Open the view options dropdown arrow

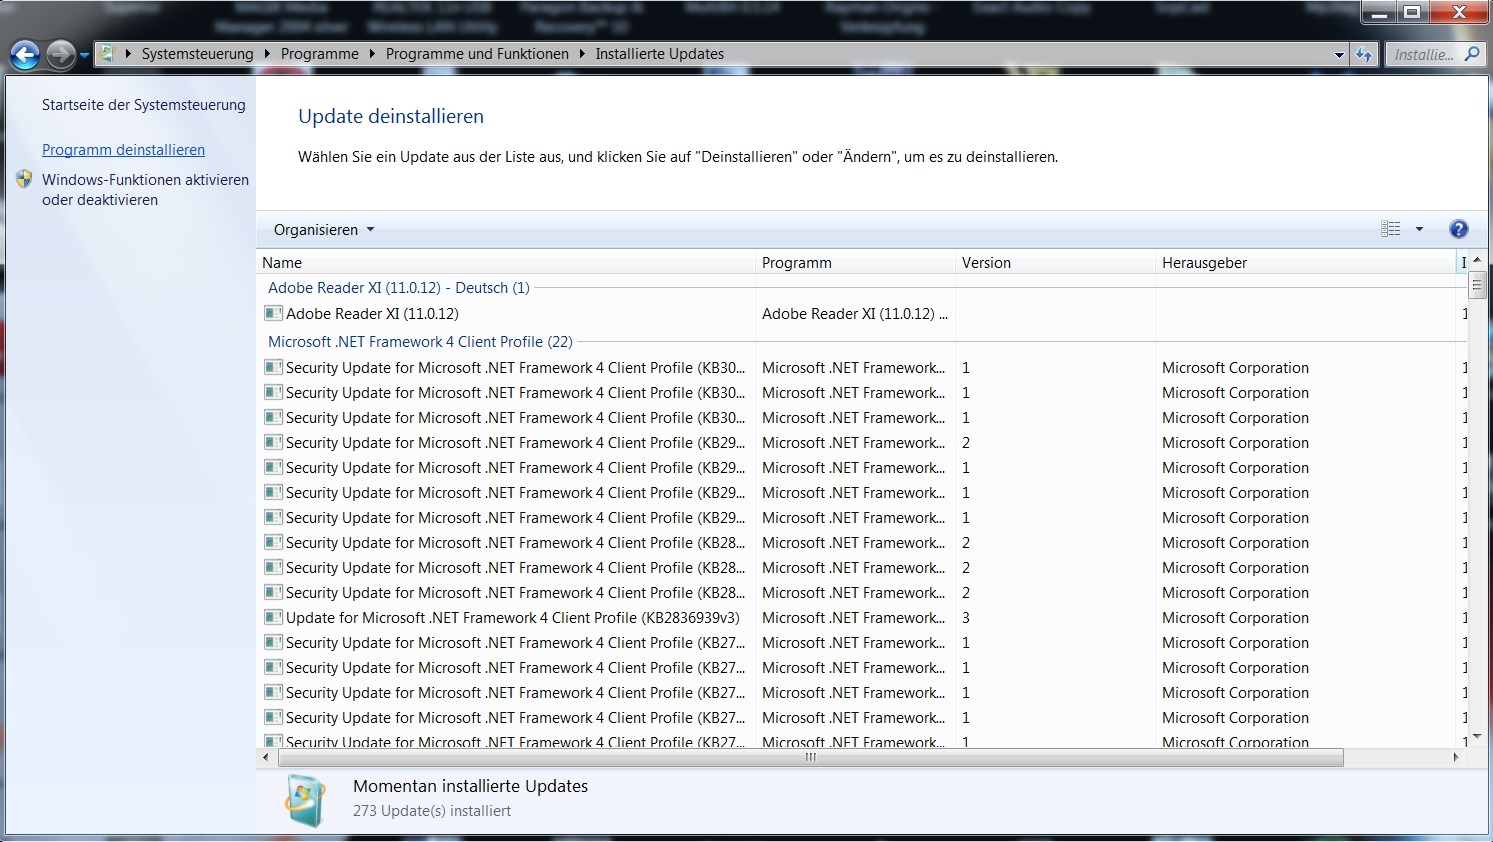click(x=1418, y=229)
